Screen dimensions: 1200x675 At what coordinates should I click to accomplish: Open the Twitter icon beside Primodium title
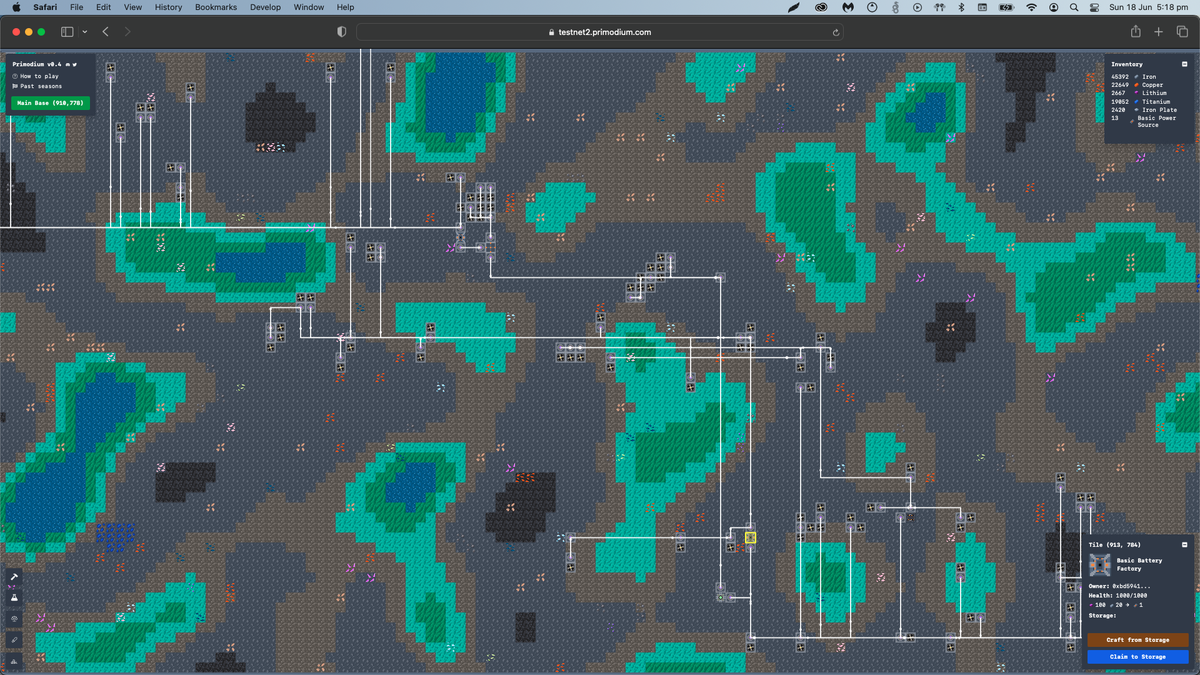[75, 65]
